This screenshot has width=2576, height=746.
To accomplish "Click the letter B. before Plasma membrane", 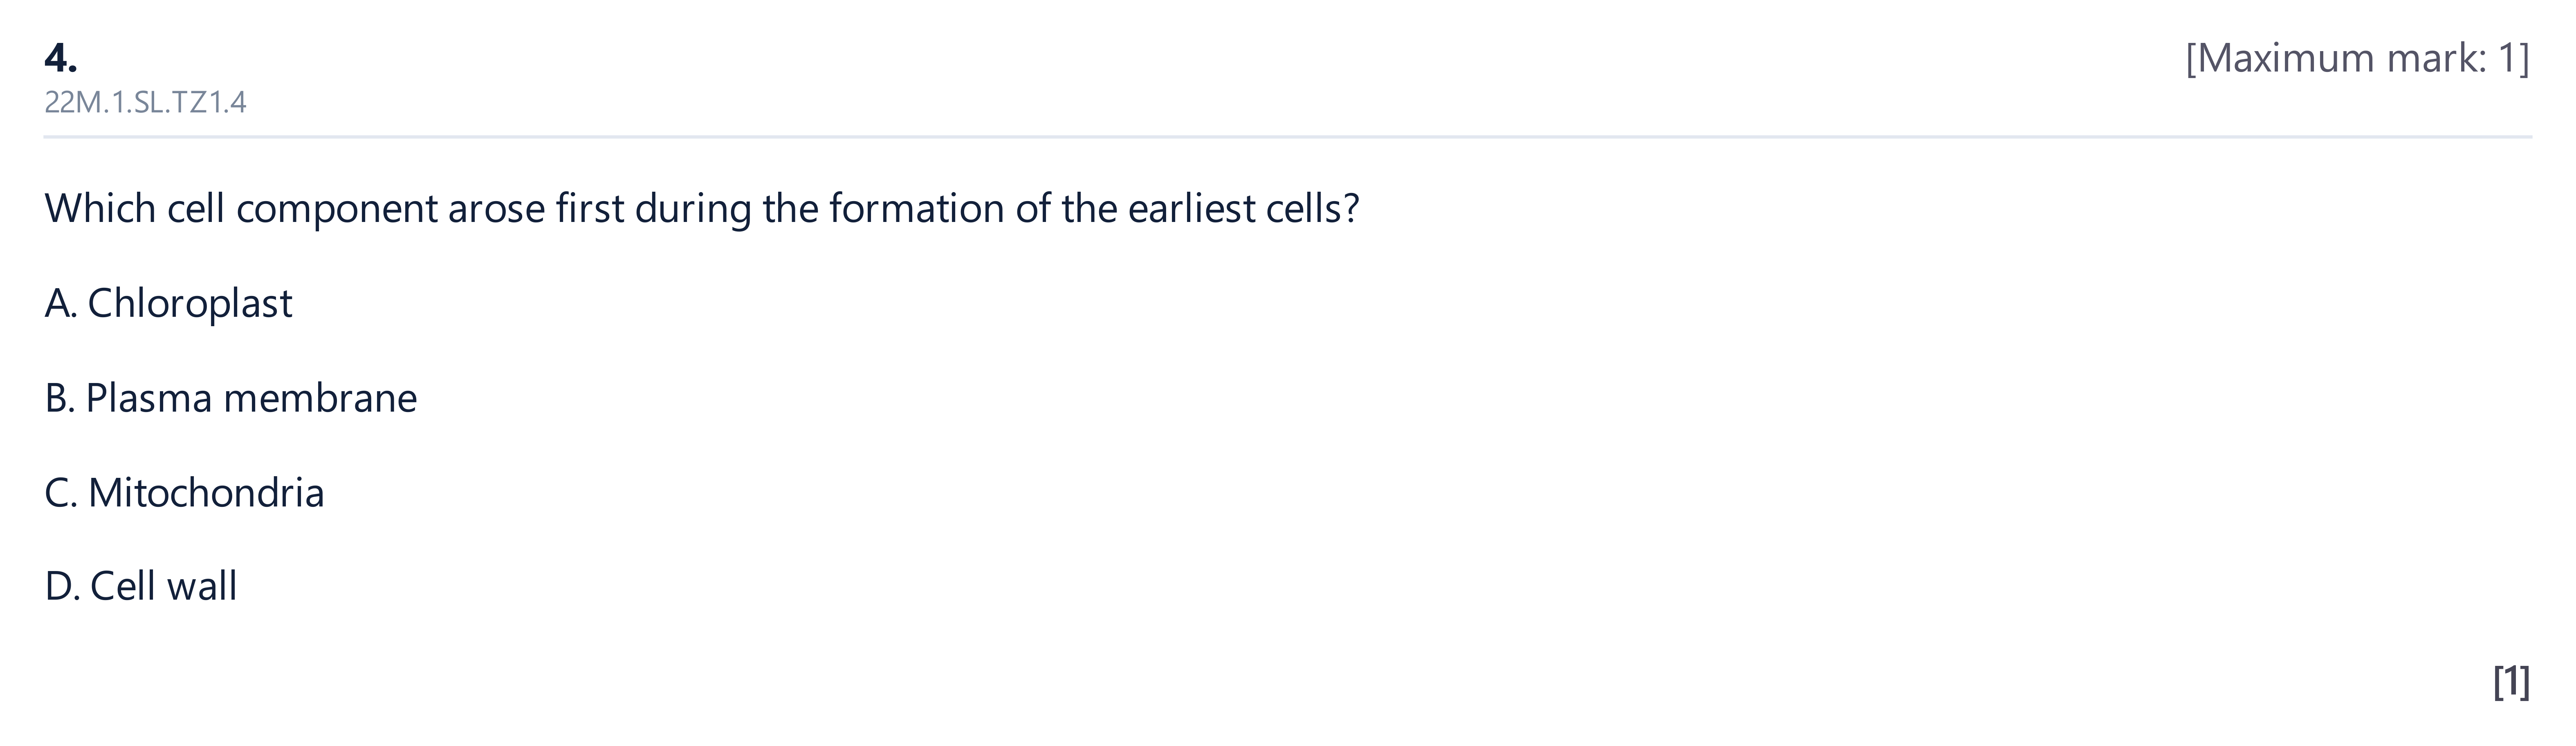I will [x=60, y=398].
